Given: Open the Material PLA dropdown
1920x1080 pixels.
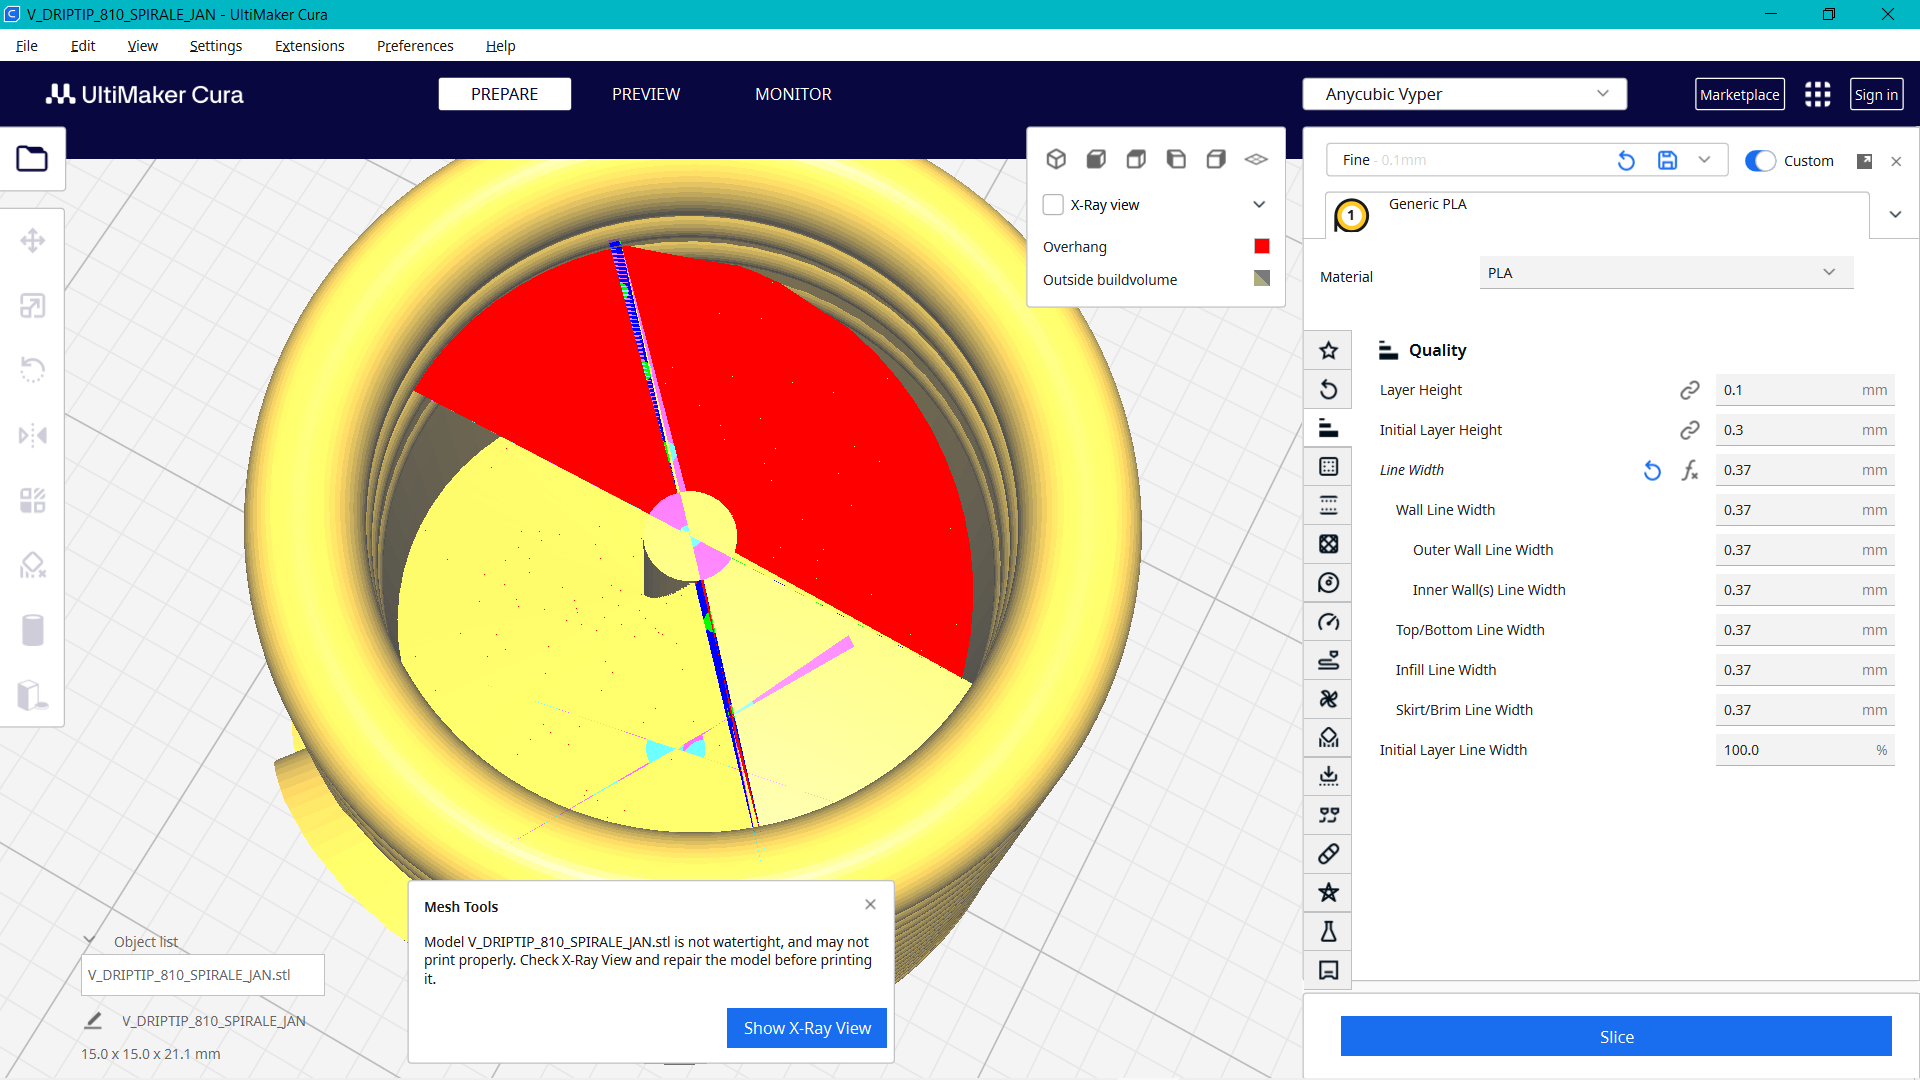Looking at the screenshot, I should [1664, 272].
